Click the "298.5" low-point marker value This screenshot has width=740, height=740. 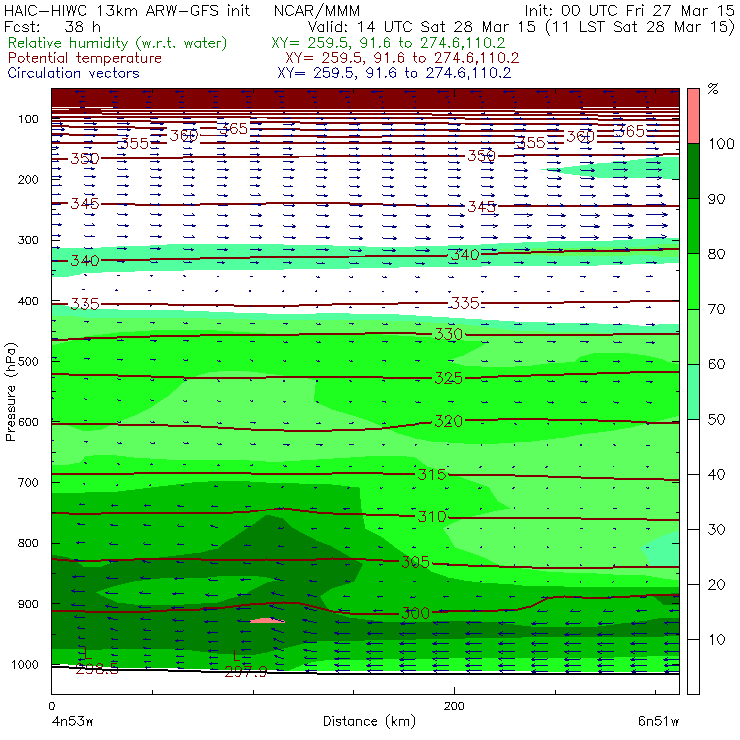pos(97,668)
